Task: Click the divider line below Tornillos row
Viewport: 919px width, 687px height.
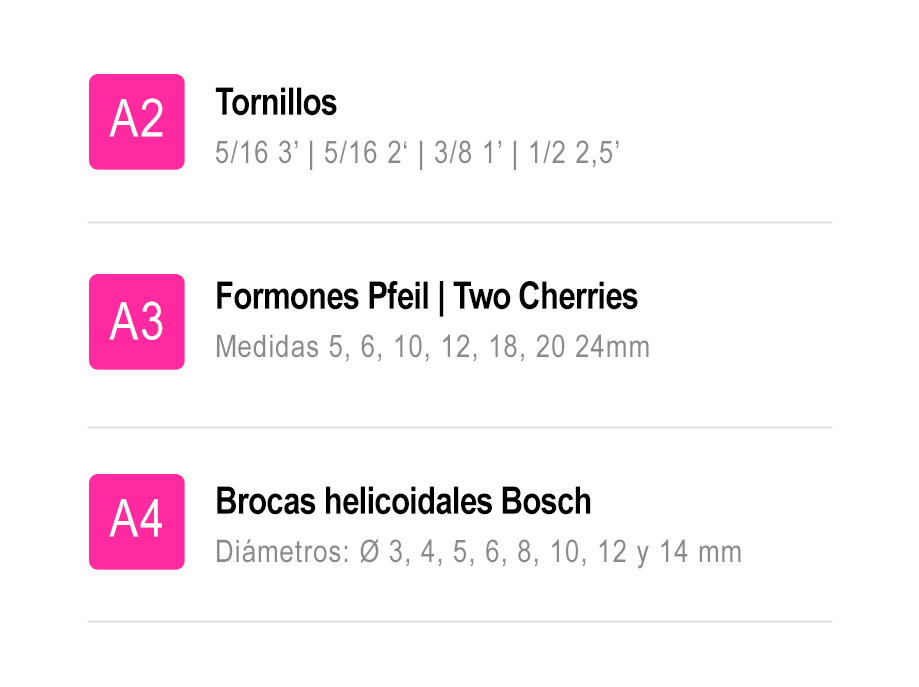Action: coord(460,223)
